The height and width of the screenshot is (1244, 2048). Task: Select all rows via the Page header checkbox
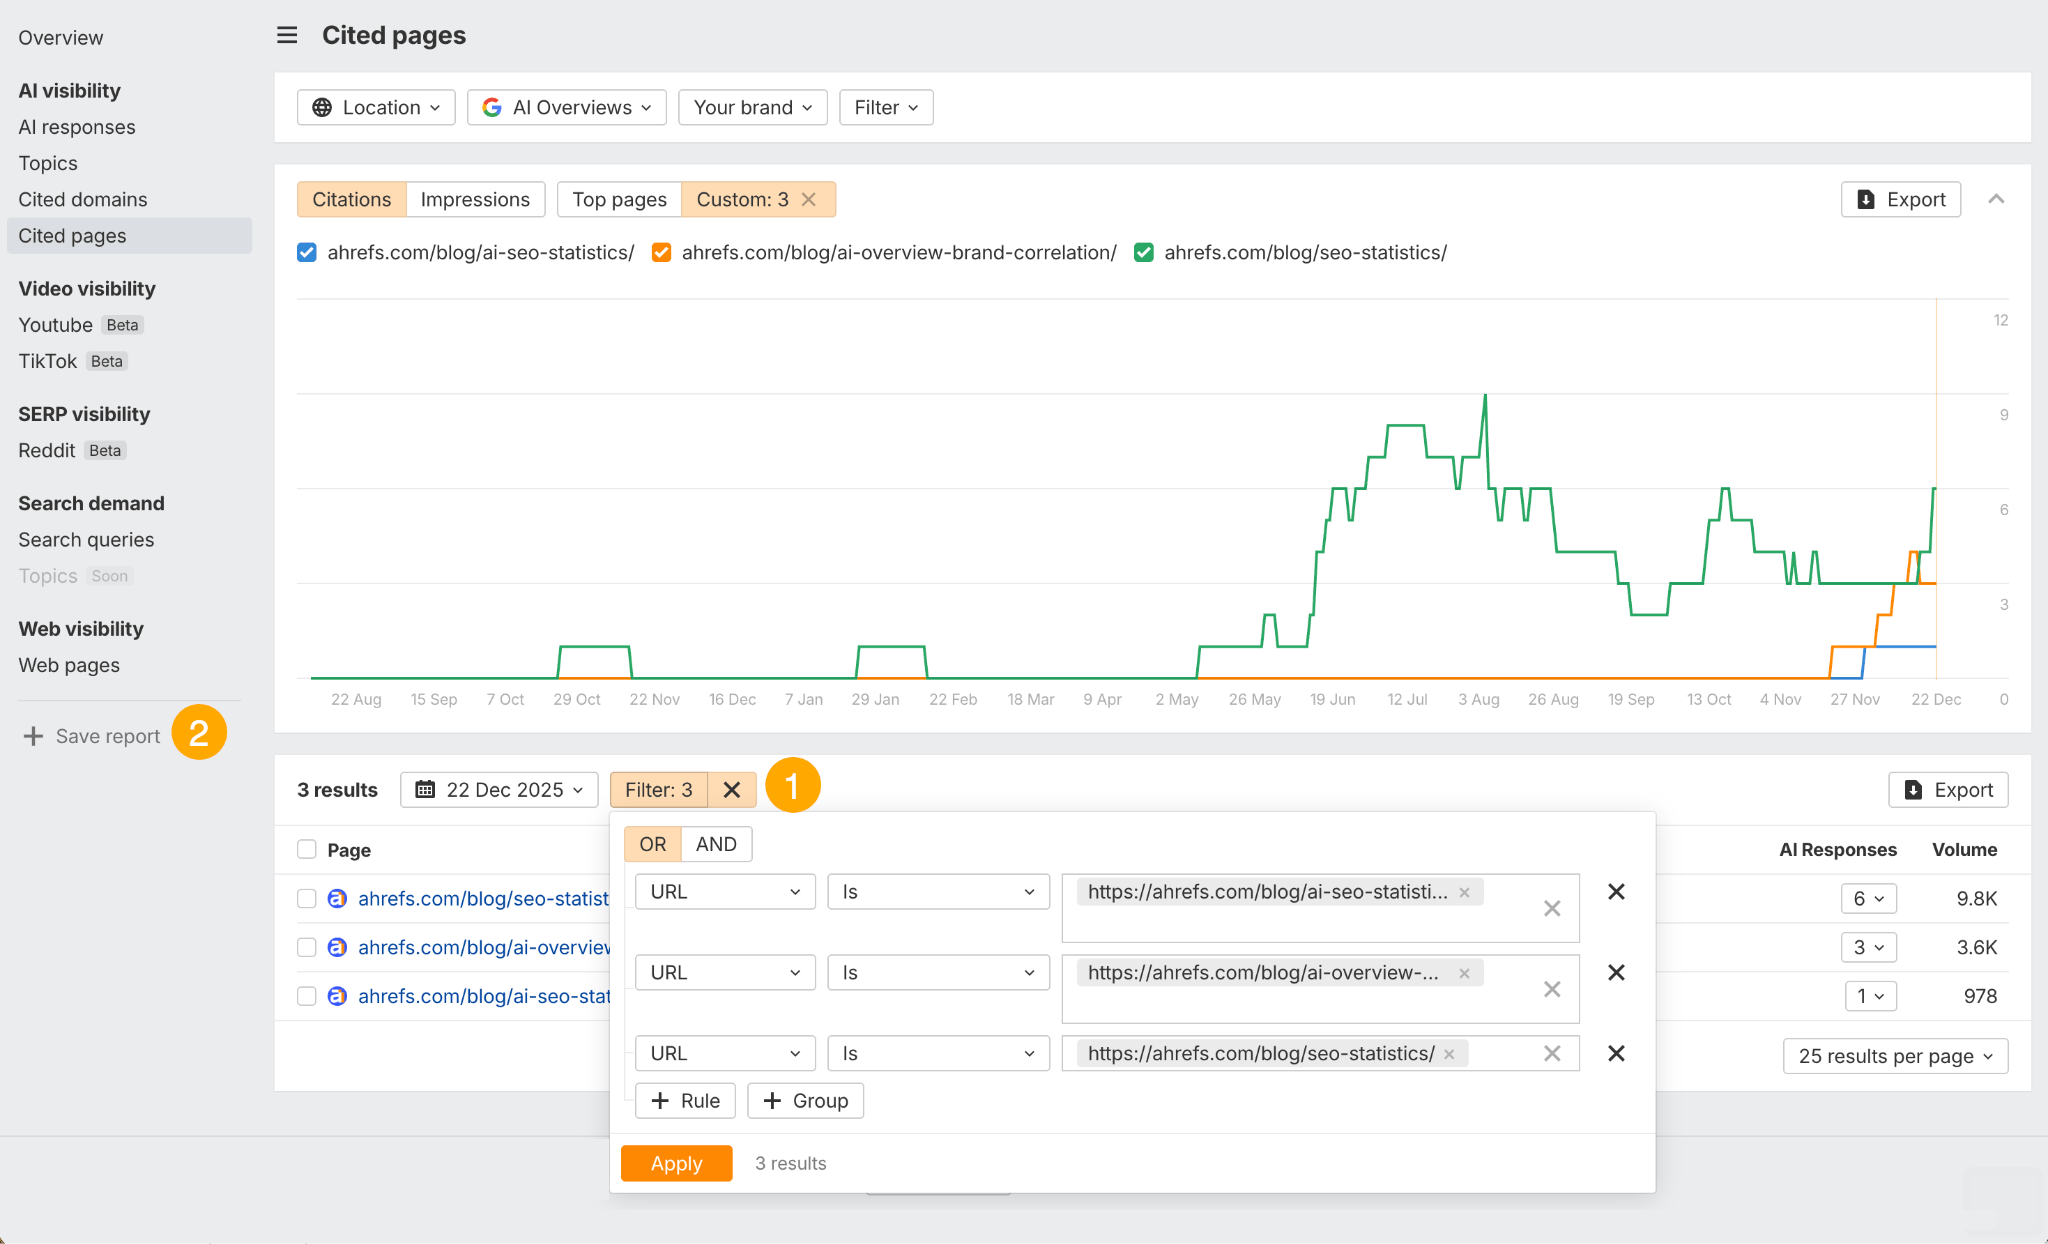306,849
